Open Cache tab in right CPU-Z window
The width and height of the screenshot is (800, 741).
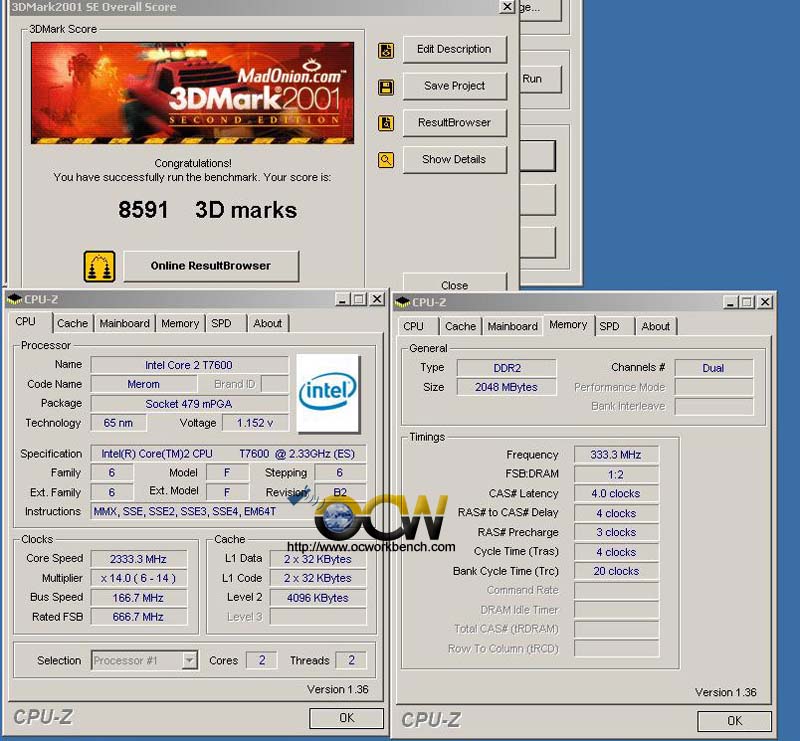coord(460,327)
